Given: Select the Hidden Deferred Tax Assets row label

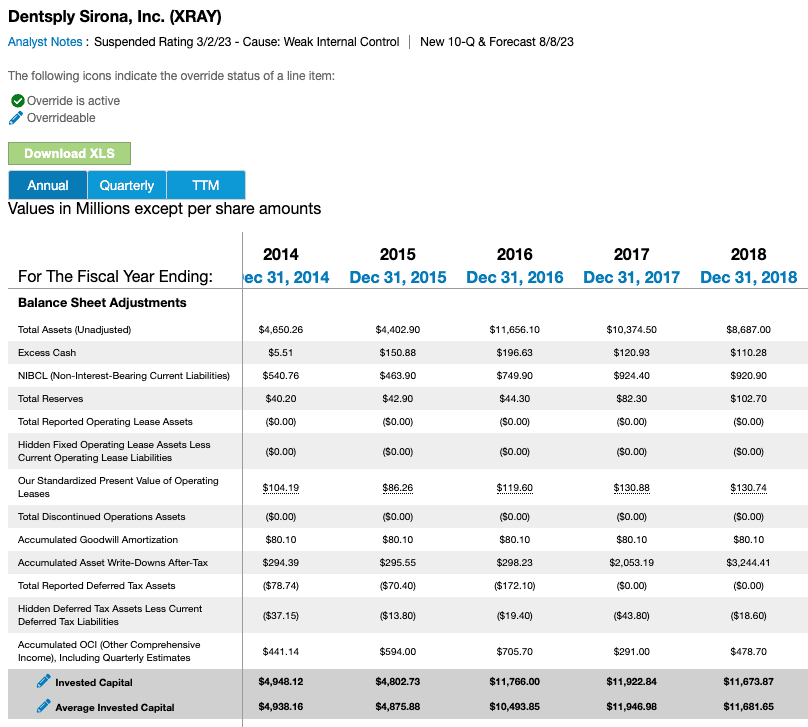Looking at the screenshot, I should click(110, 615).
